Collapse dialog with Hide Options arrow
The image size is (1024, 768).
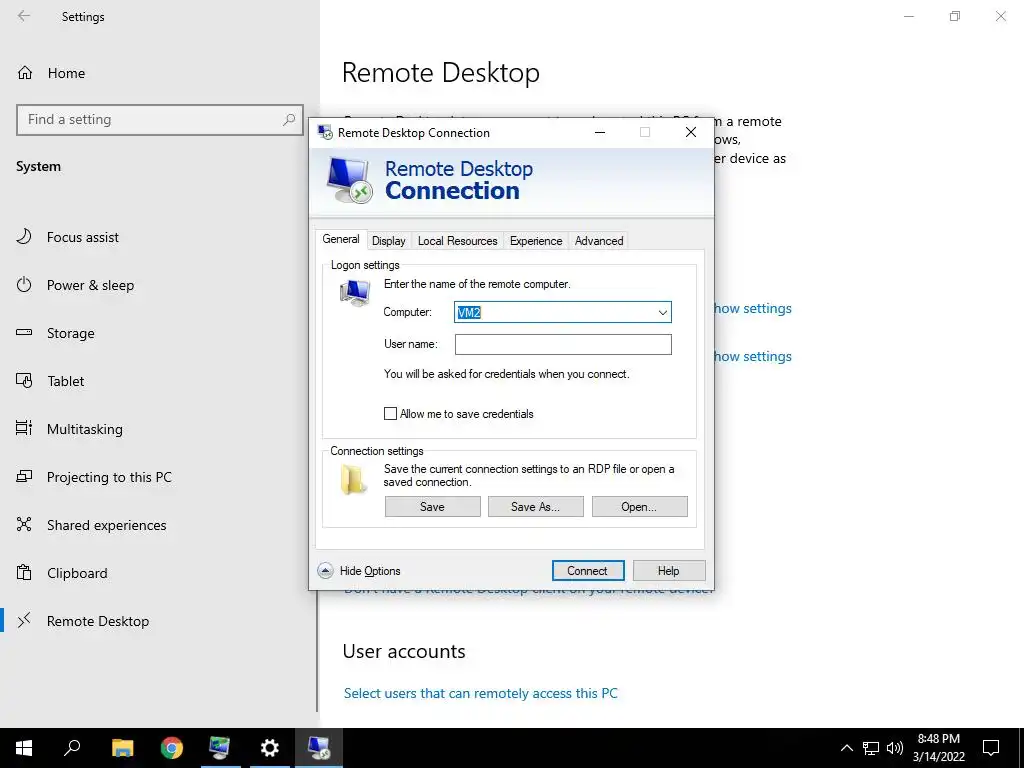325,571
